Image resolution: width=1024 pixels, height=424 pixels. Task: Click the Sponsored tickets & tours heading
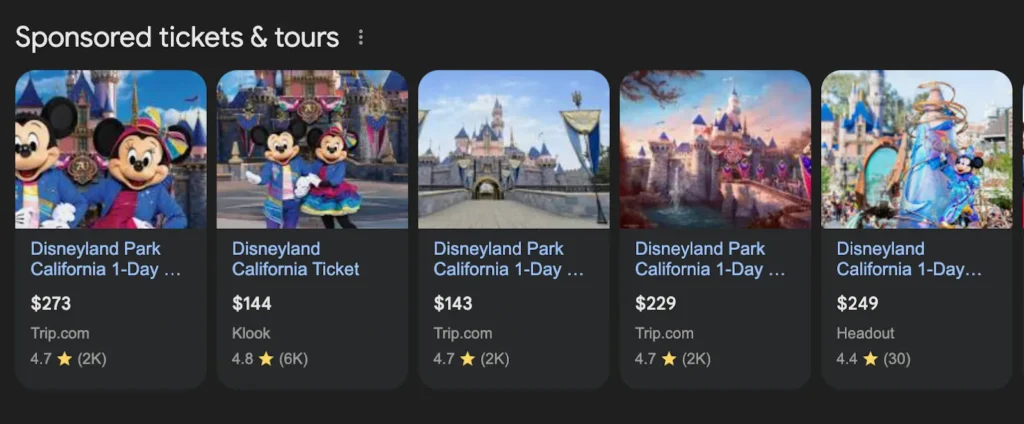tap(177, 38)
